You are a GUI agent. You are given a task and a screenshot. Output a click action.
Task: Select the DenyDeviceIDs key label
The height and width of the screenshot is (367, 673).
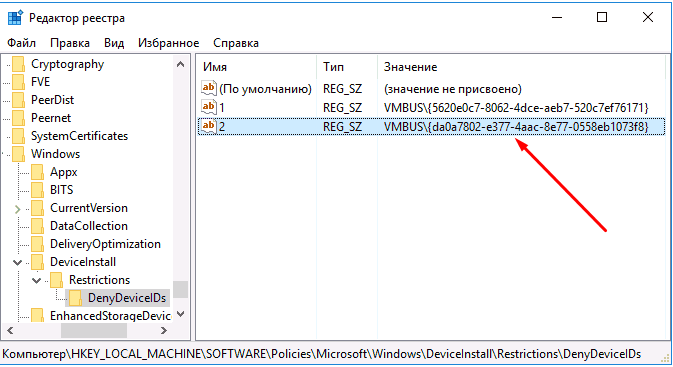tap(127, 298)
